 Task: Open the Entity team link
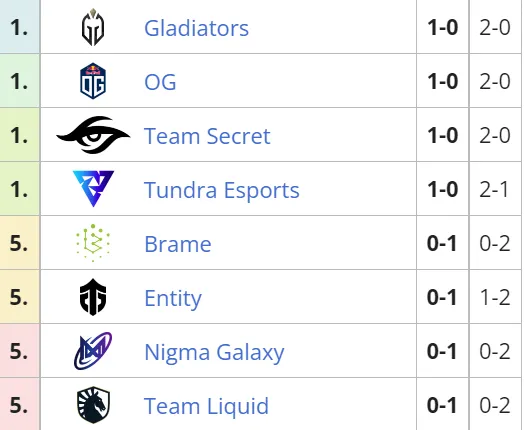[x=173, y=298]
